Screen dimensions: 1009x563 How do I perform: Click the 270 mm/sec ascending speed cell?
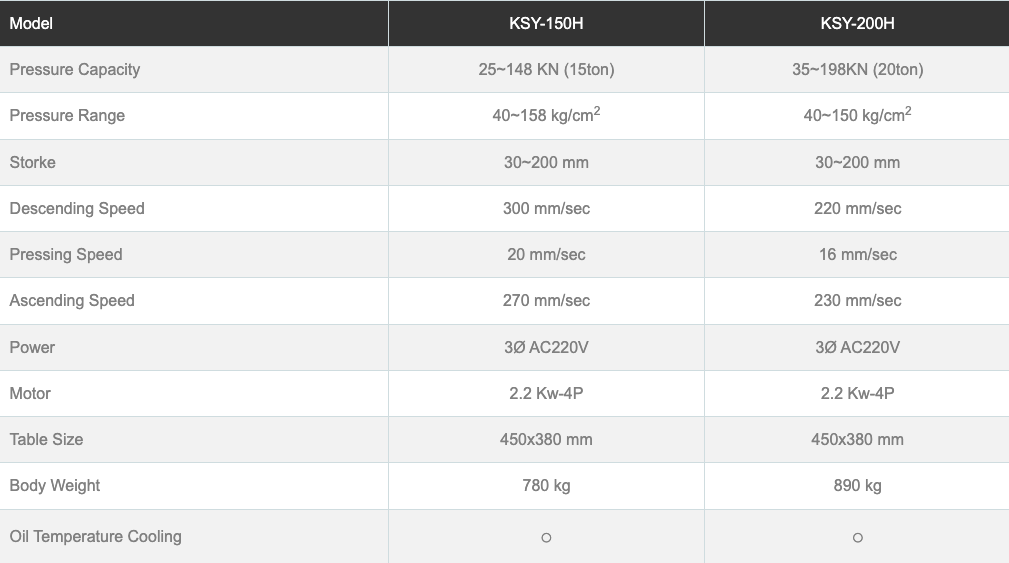546,300
